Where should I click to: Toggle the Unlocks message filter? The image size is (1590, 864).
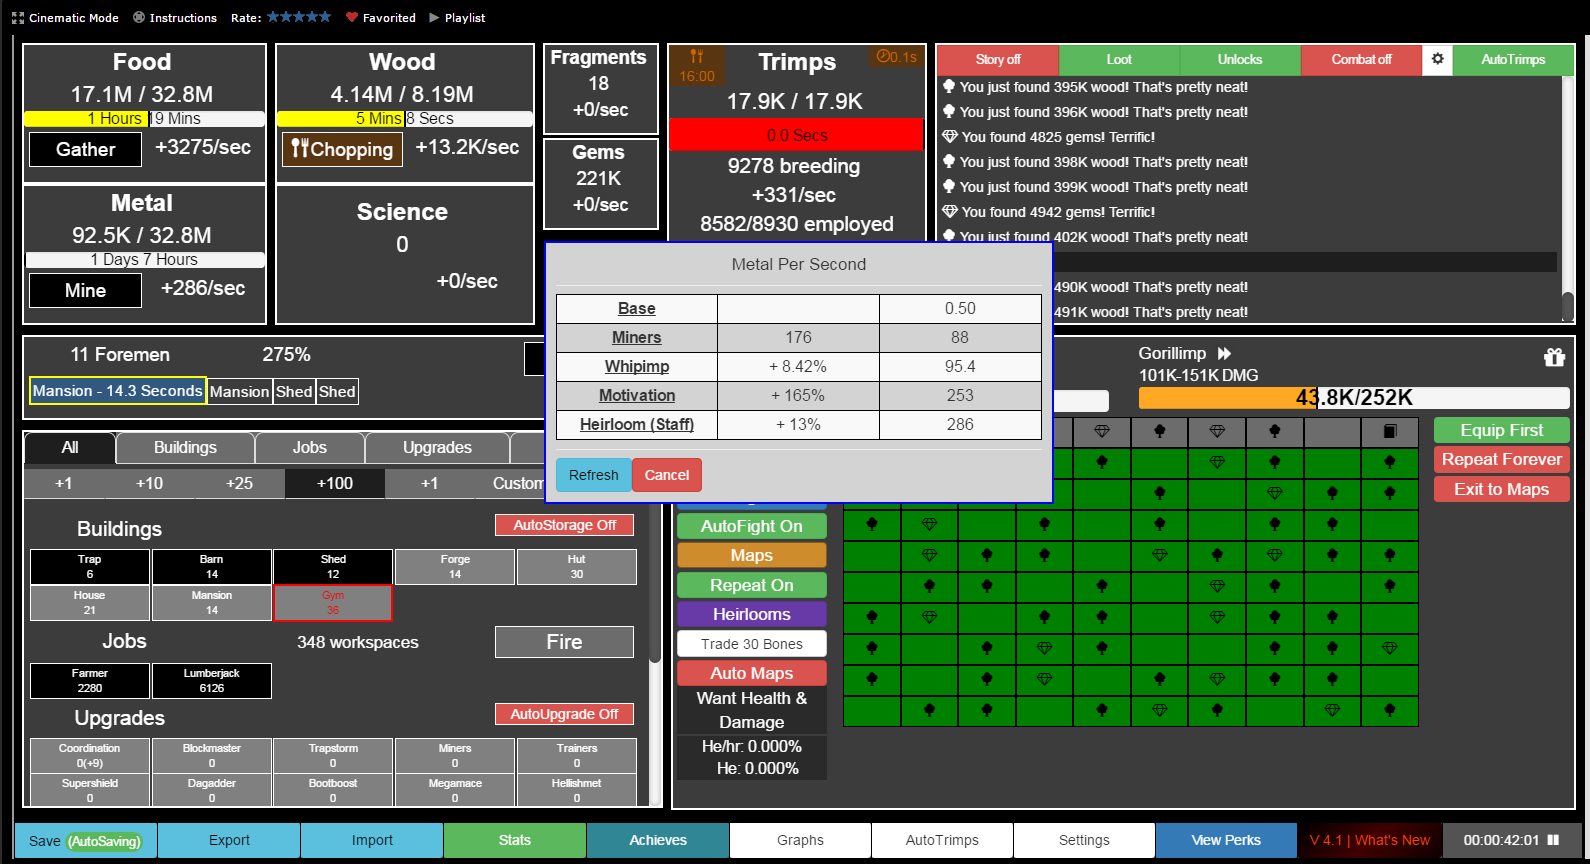(1240, 59)
